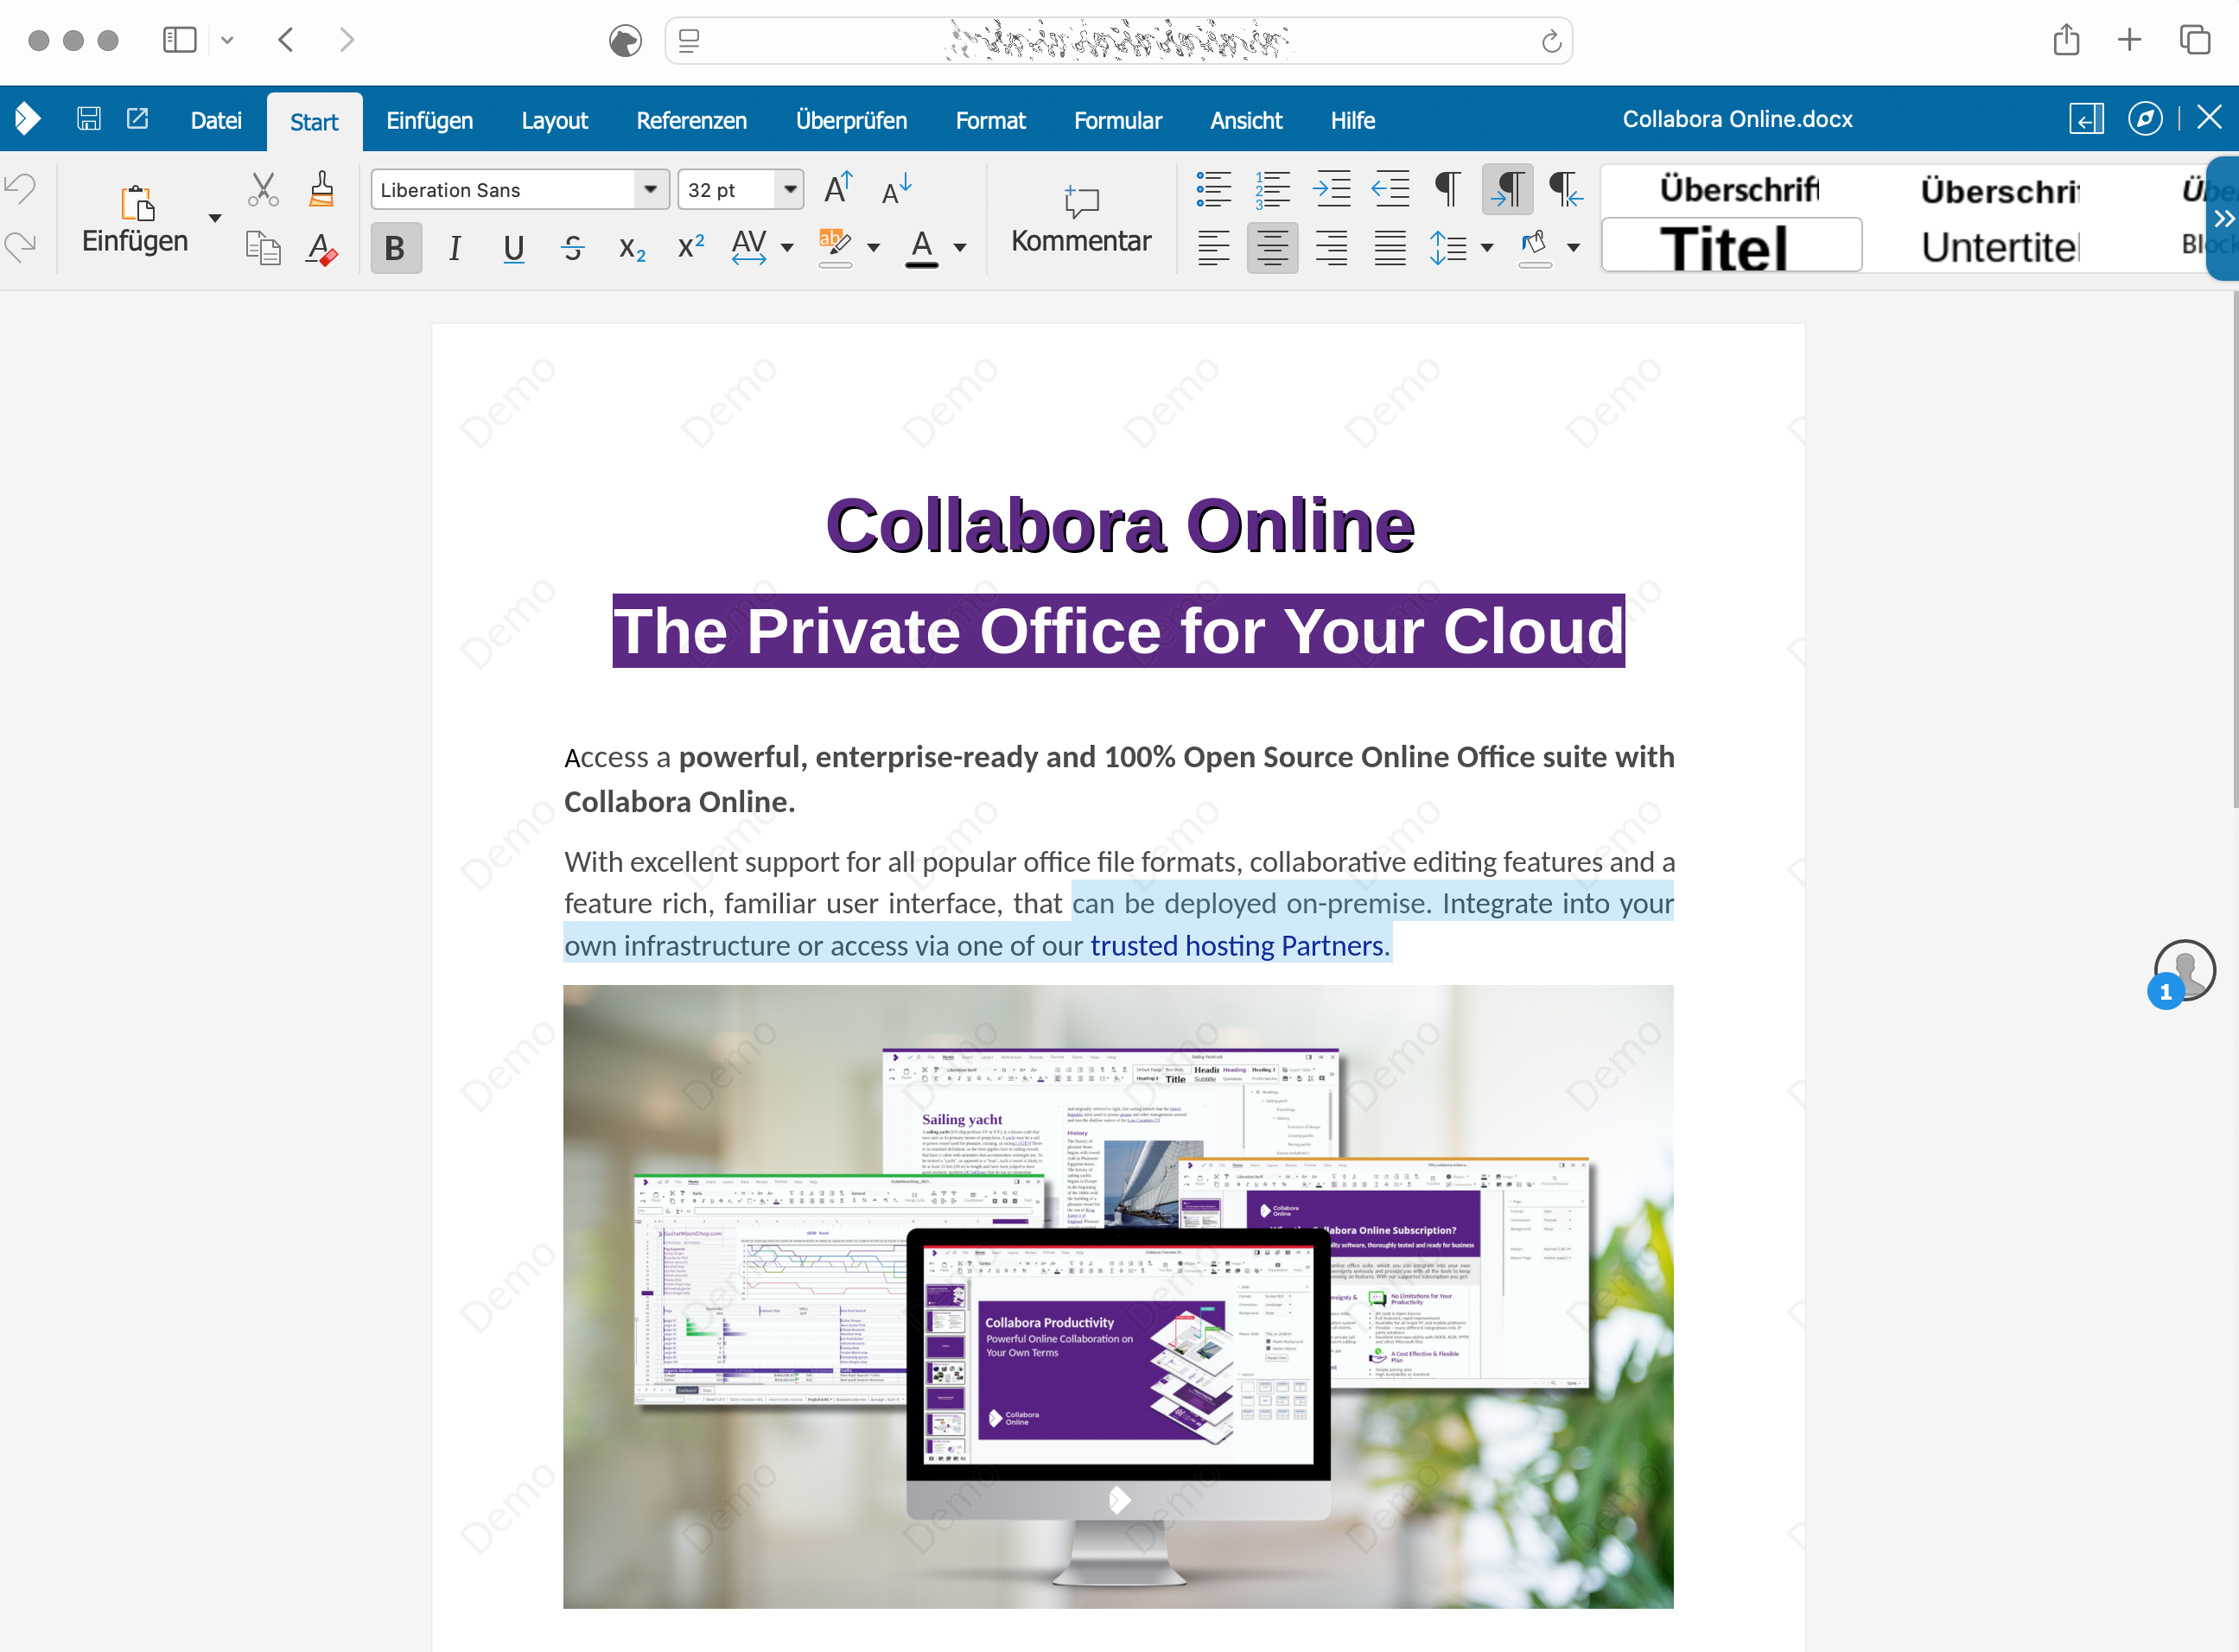Toggle Italic formatting

(x=454, y=248)
